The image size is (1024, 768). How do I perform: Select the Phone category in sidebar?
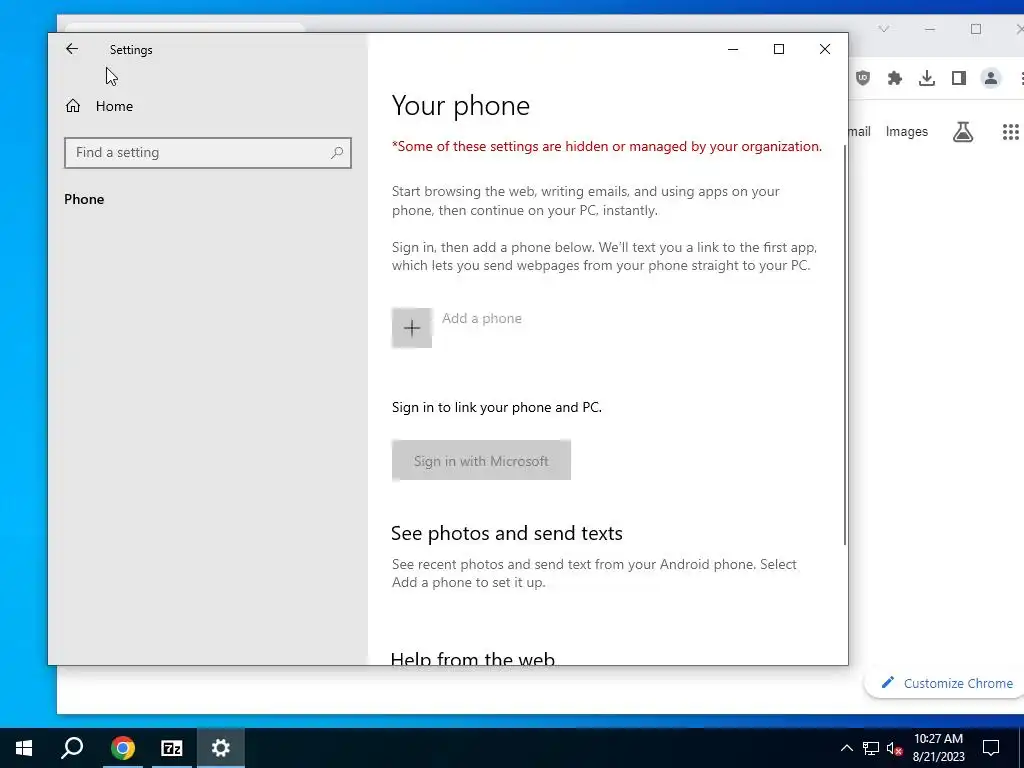tap(84, 199)
